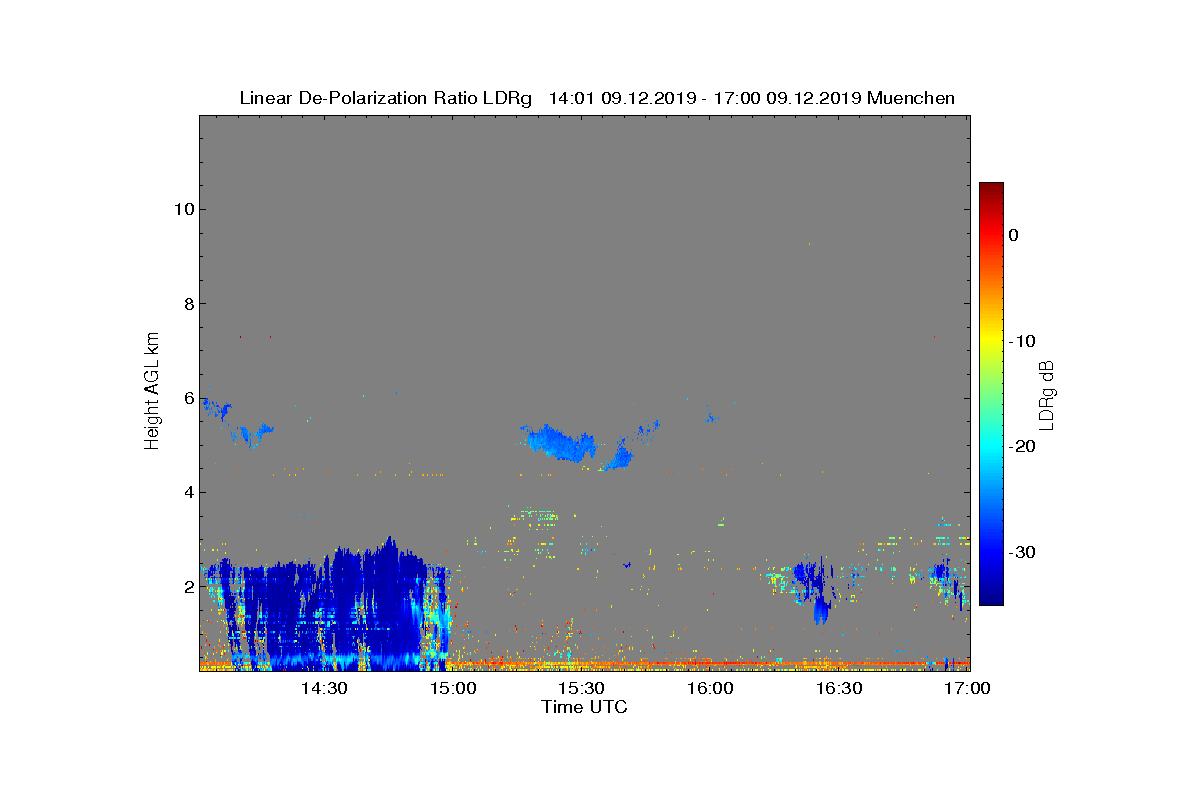The height and width of the screenshot is (800, 1200).
Task: Click the Height AGL km axis title
Action: 152,392
